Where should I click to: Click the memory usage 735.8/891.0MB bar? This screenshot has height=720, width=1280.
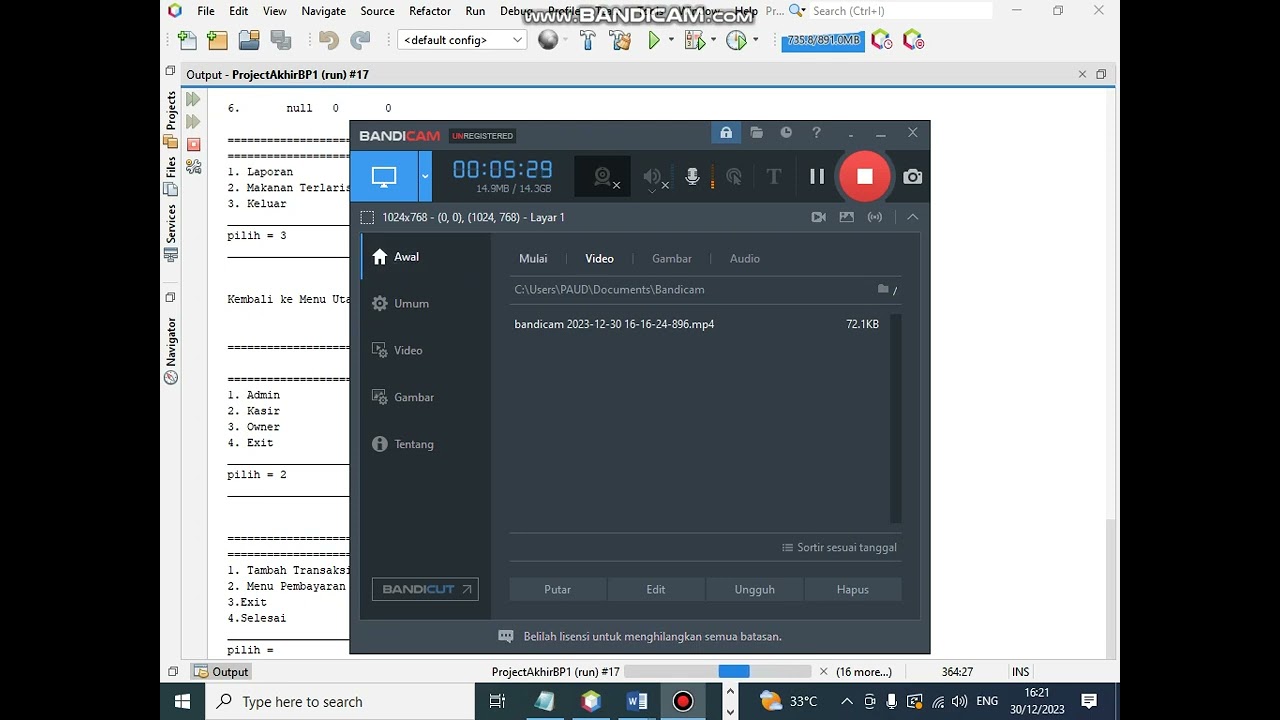823,40
